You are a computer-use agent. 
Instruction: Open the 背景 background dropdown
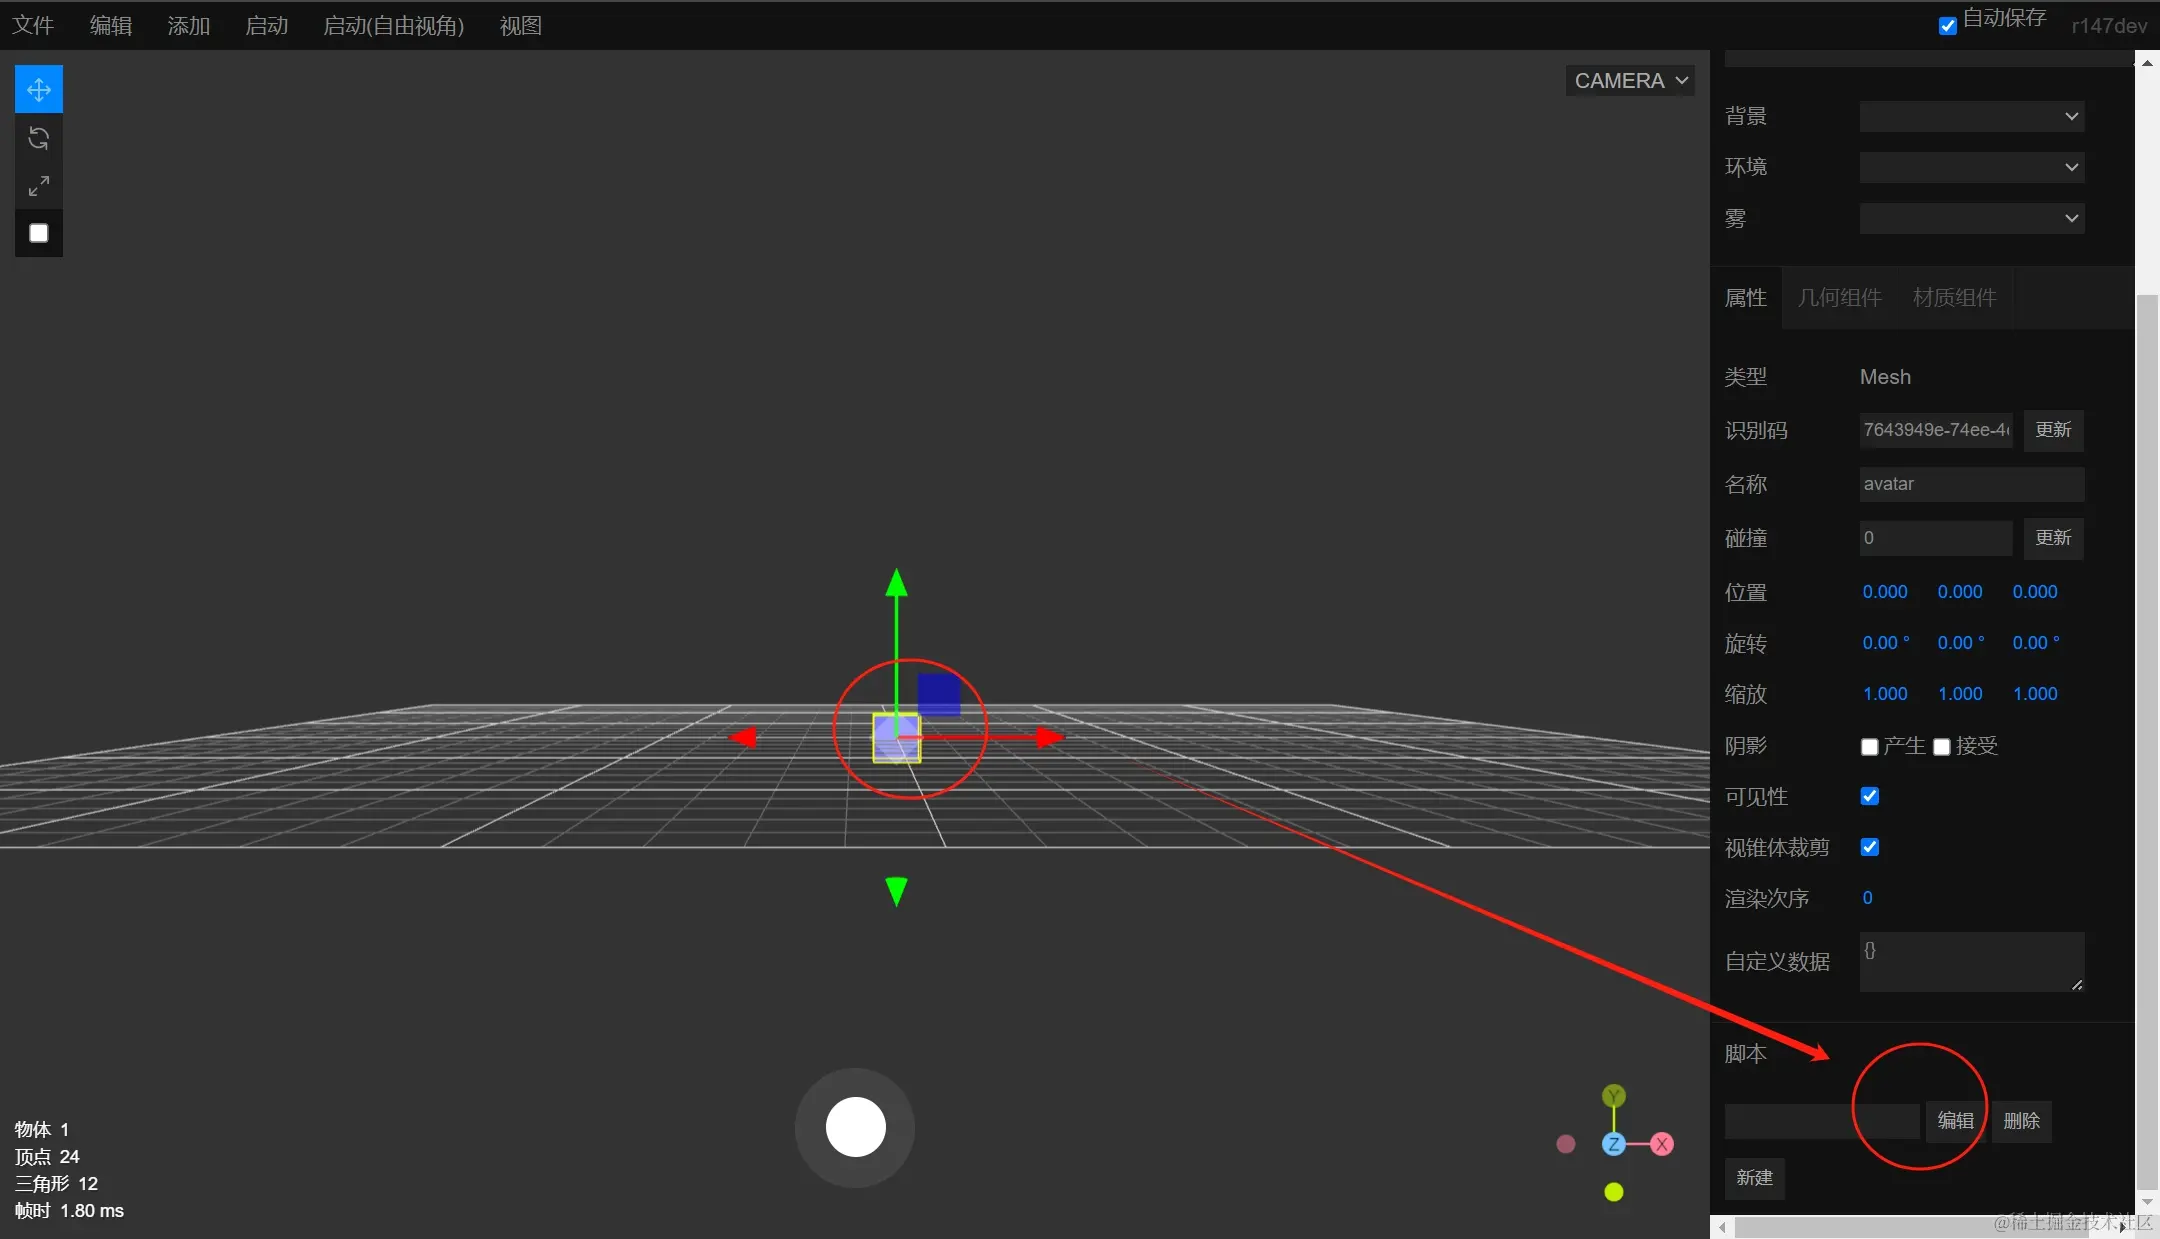1971,116
